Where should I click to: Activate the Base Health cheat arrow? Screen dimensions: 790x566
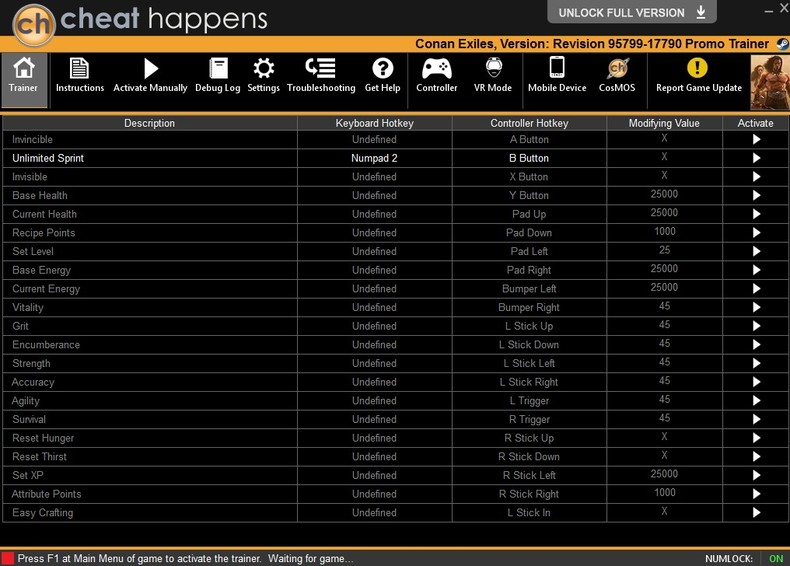(756, 196)
